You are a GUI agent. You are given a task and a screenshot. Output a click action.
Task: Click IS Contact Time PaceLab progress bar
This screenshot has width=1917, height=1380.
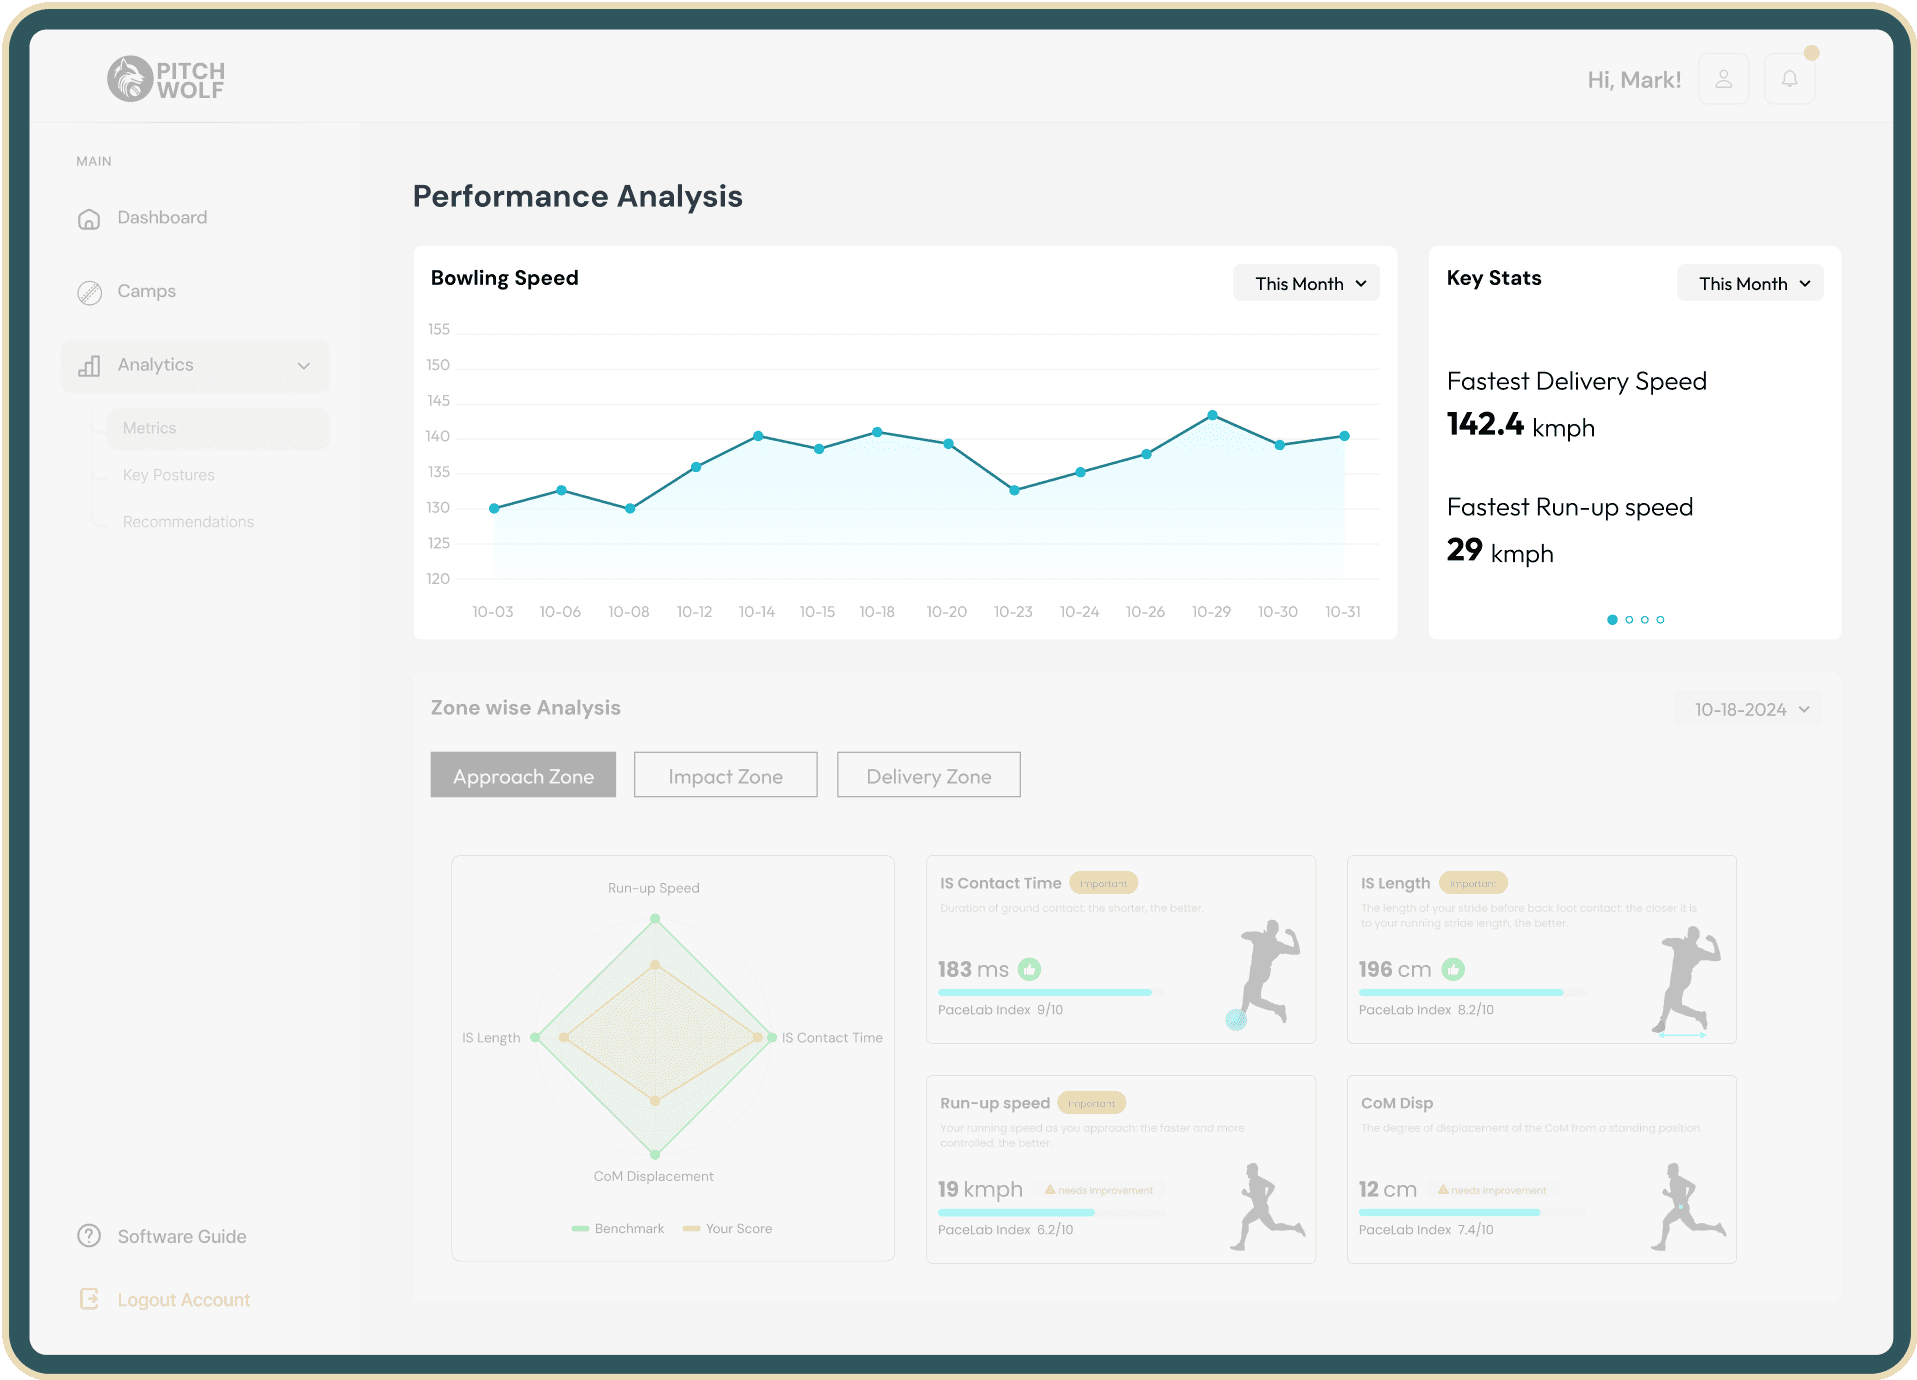(x=1052, y=992)
